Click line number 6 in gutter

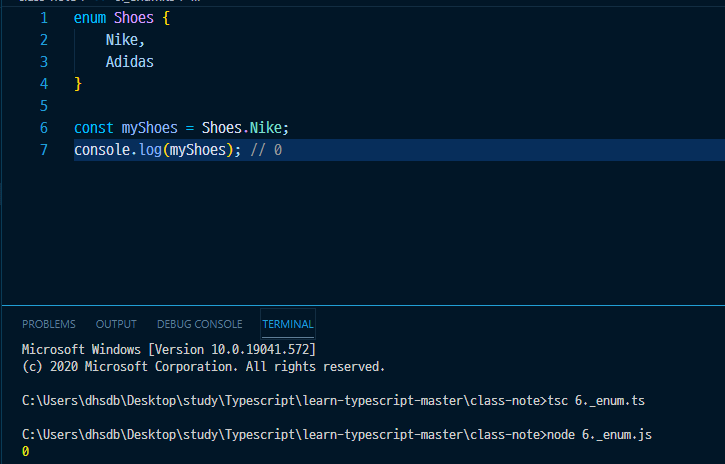point(44,128)
